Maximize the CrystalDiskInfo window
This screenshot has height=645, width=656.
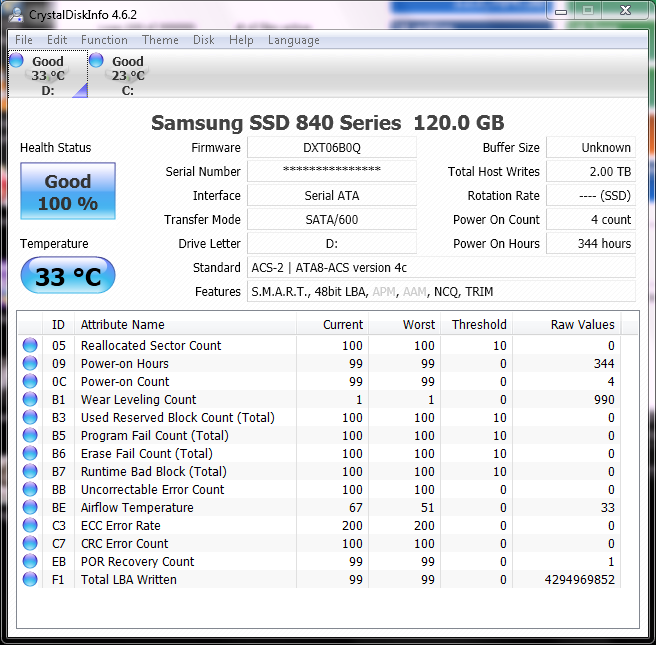[x=588, y=10]
